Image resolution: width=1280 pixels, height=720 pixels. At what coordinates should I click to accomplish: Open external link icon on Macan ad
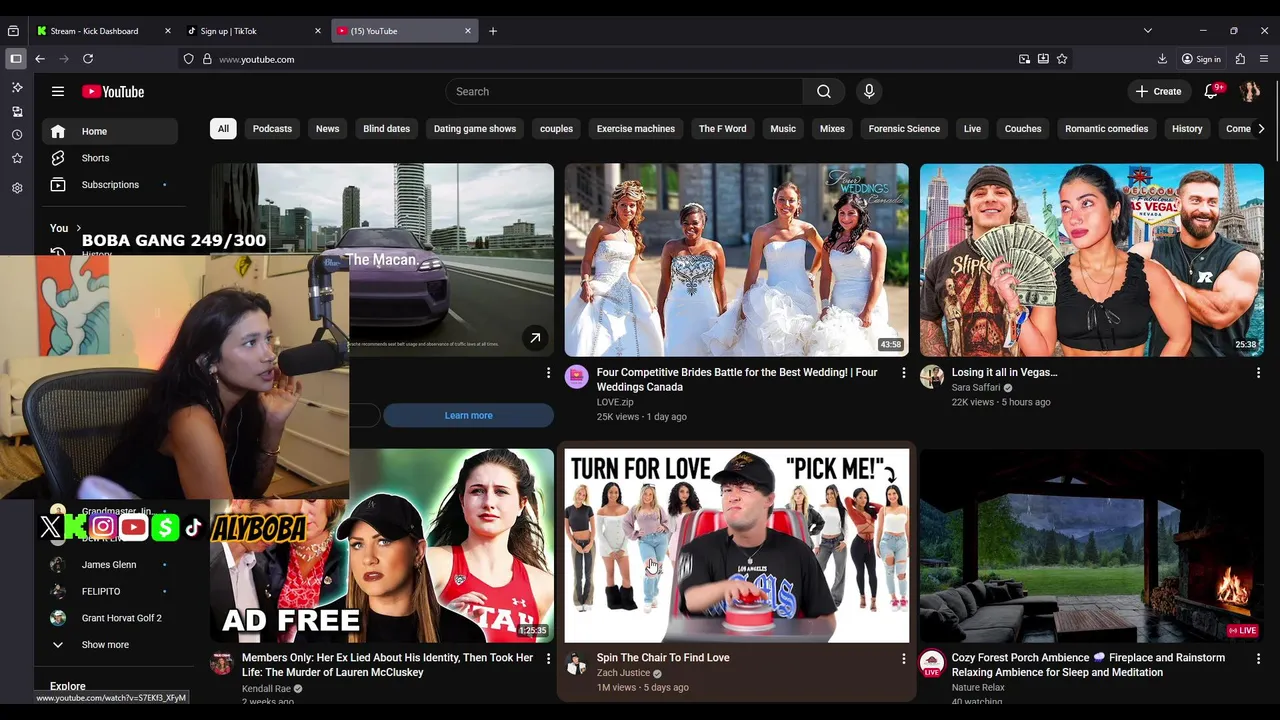tap(535, 338)
